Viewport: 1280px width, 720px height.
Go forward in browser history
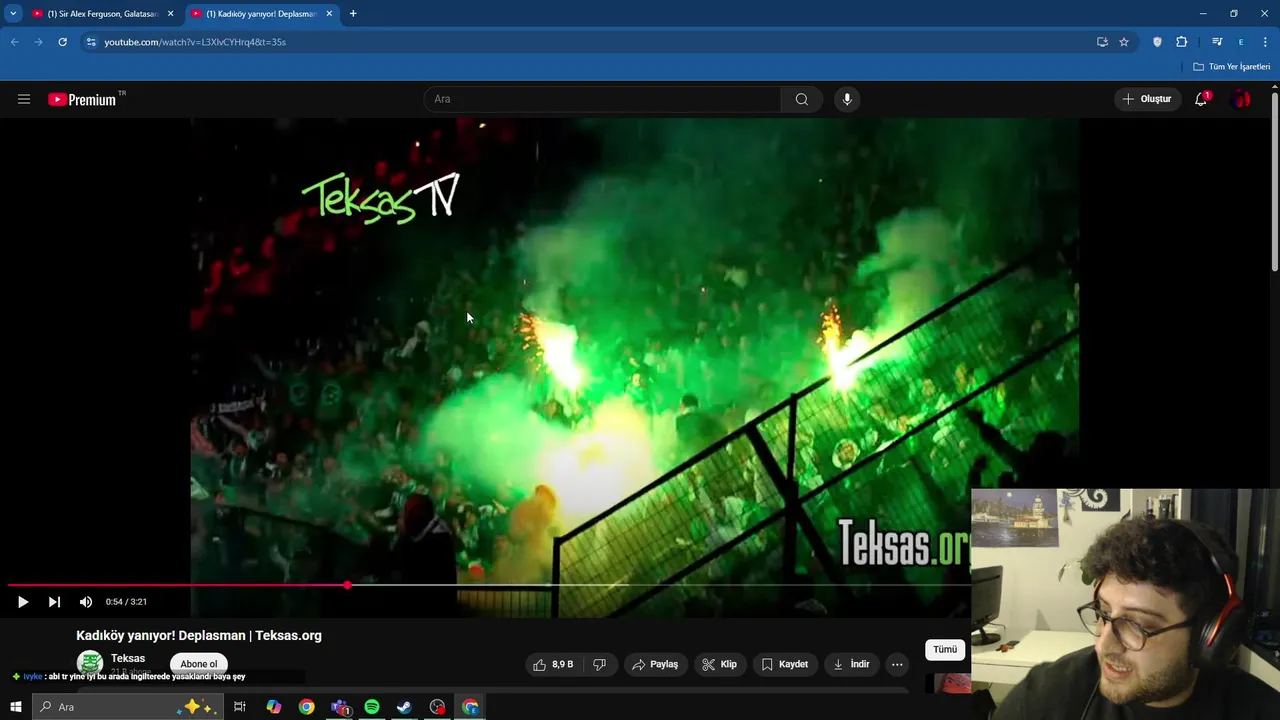38,42
